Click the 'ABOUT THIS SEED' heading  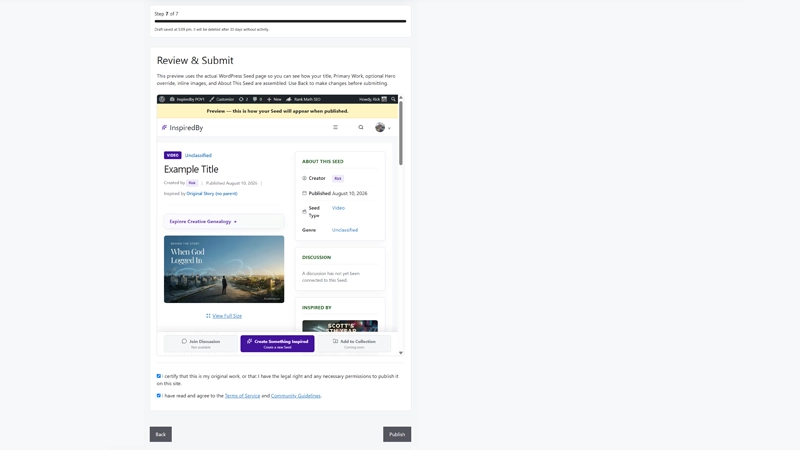point(322,161)
